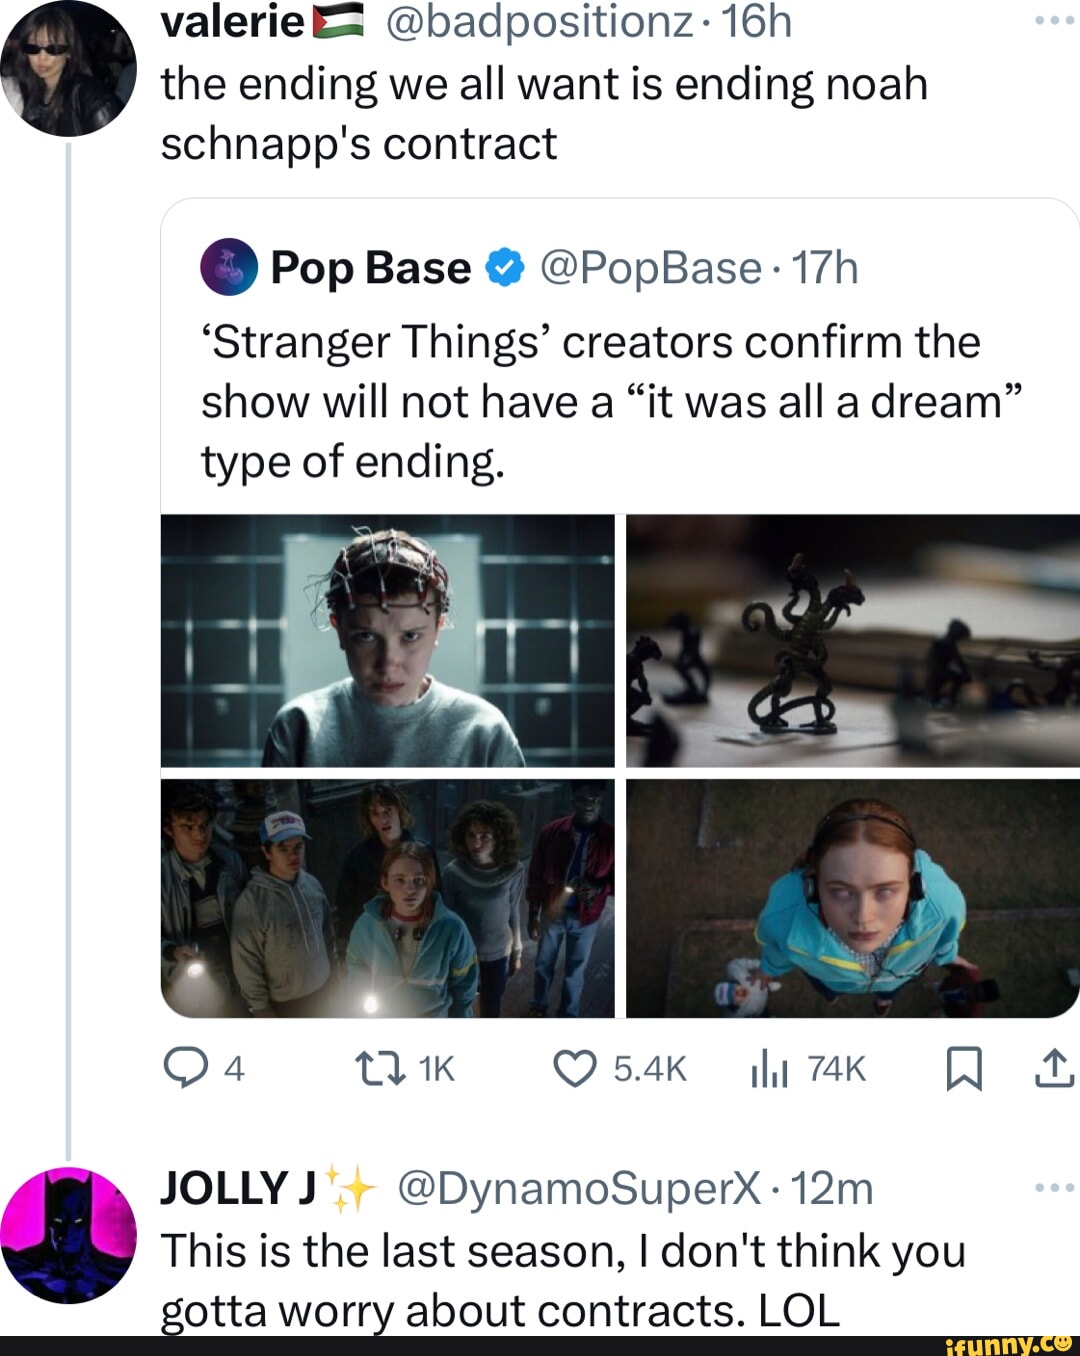The height and width of the screenshot is (1356, 1080).
Task: Open more options on JOLLY J's reply
Action: point(1053,1188)
